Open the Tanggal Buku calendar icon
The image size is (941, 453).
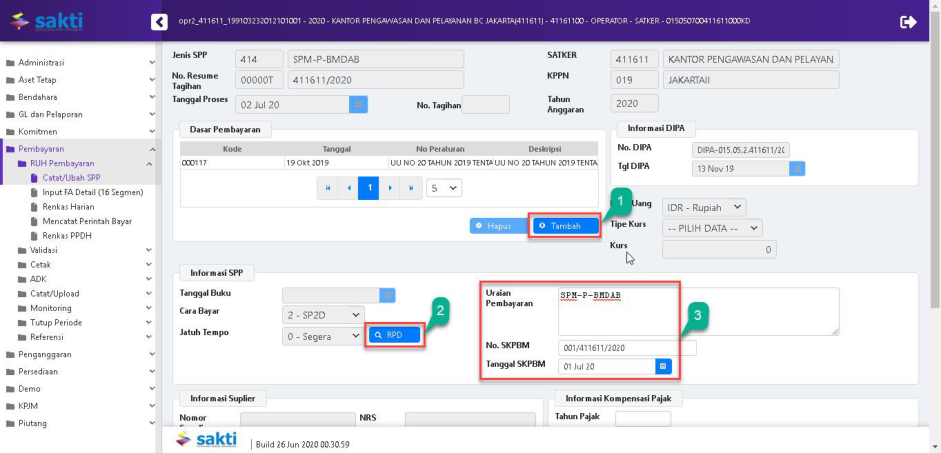tap(388, 295)
